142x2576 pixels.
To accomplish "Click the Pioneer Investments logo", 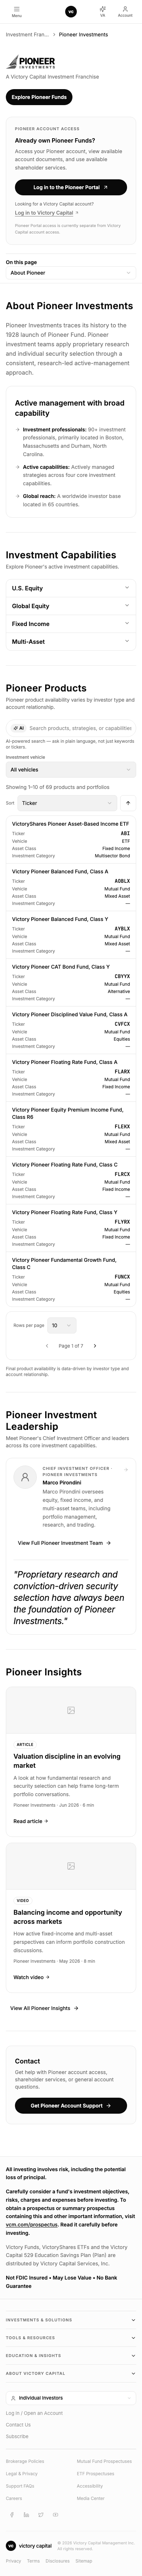I will 31,61.
